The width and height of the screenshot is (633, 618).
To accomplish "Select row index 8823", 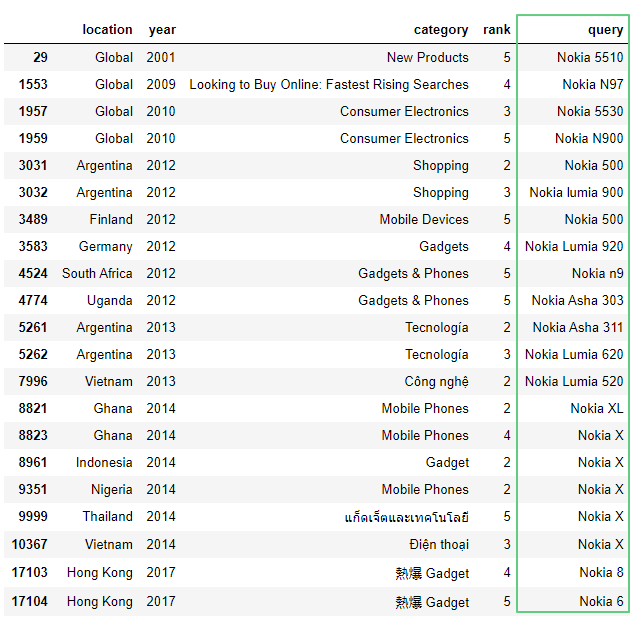I will point(33,436).
